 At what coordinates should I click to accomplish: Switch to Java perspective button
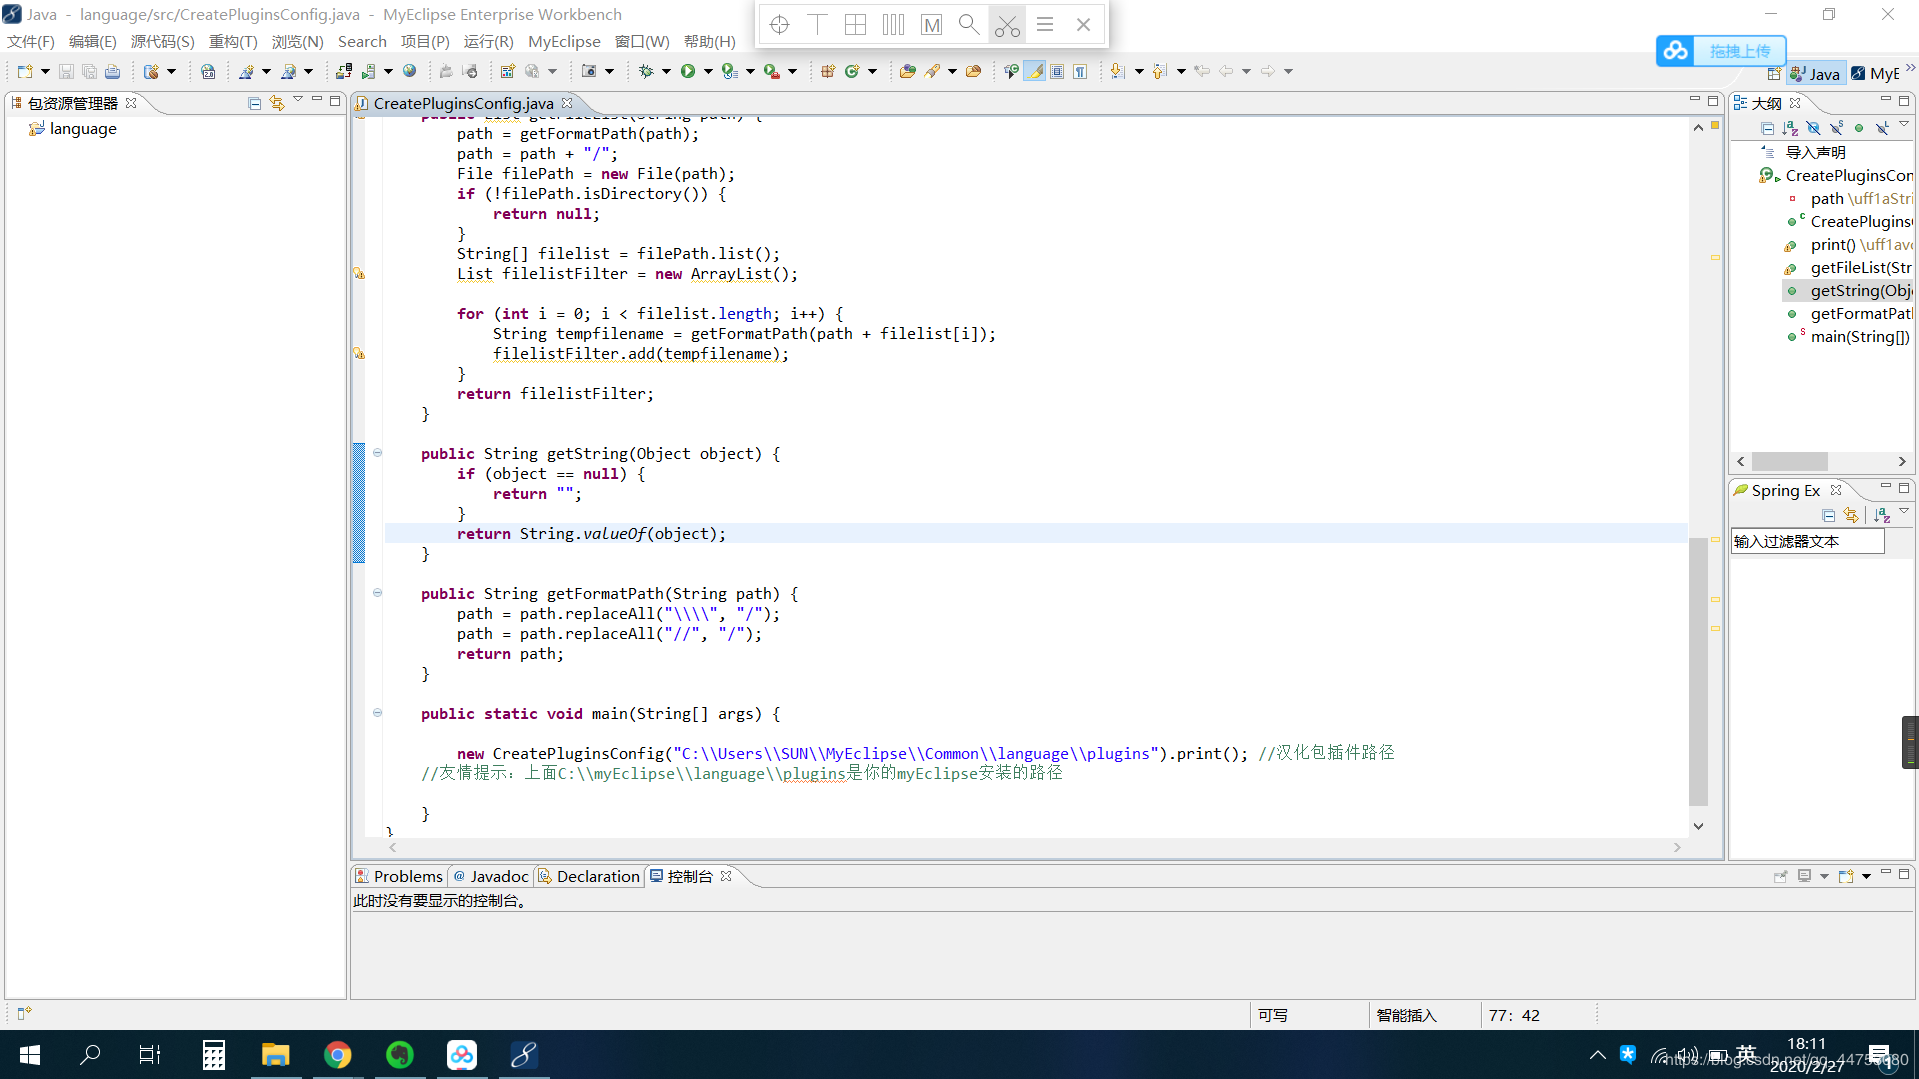click(1815, 73)
